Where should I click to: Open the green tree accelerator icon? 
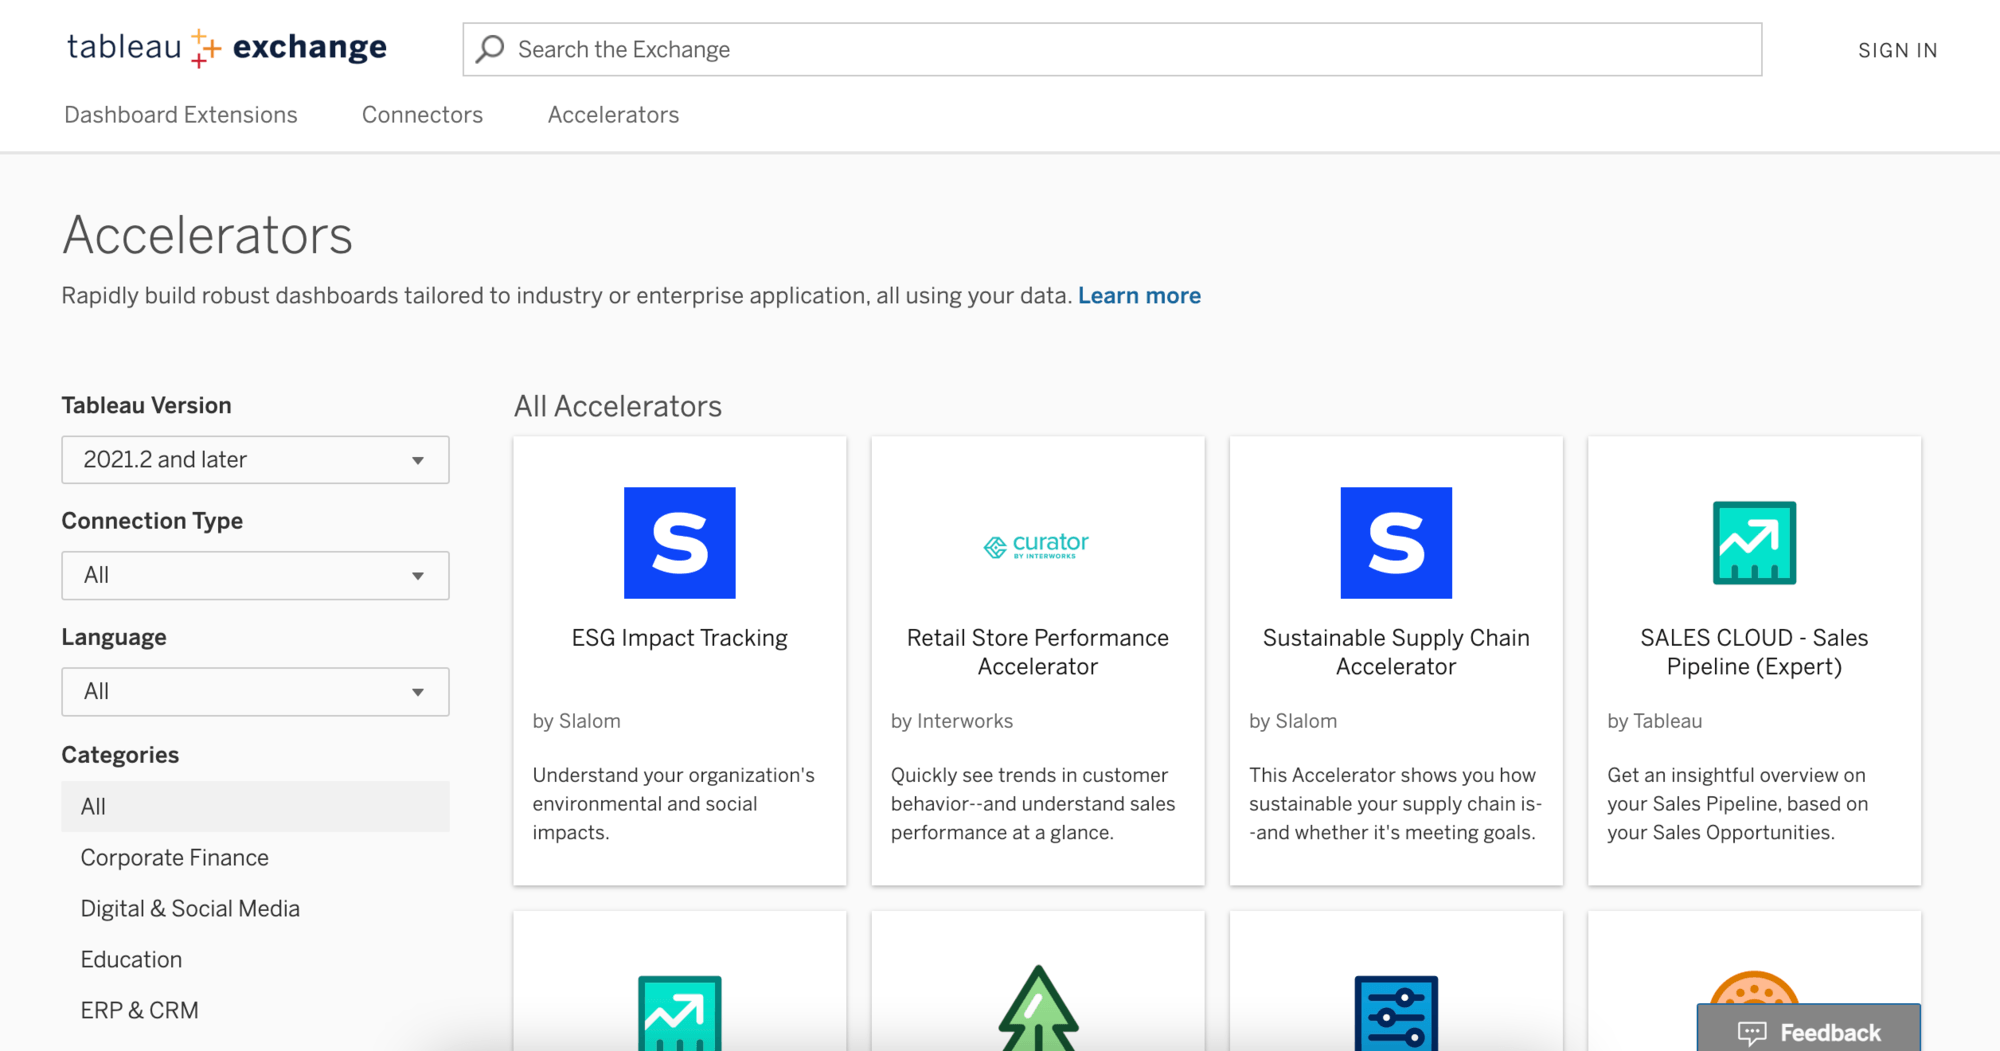click(1037, 1010)
